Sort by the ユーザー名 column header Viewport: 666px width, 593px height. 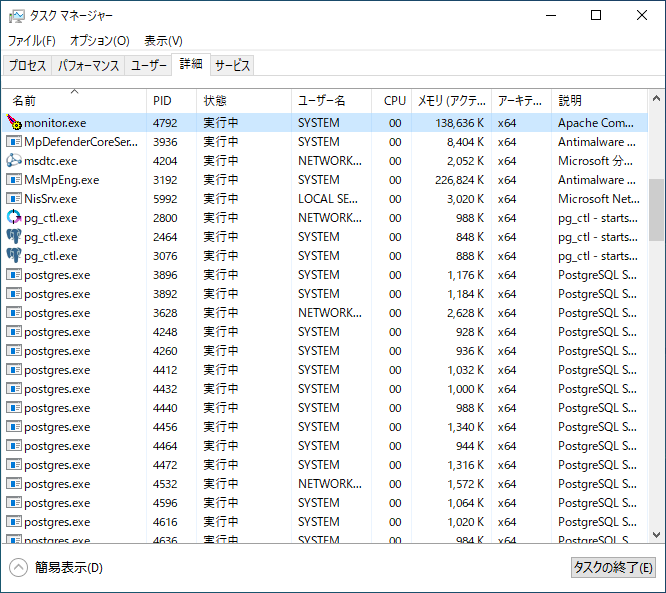point(331,101)
